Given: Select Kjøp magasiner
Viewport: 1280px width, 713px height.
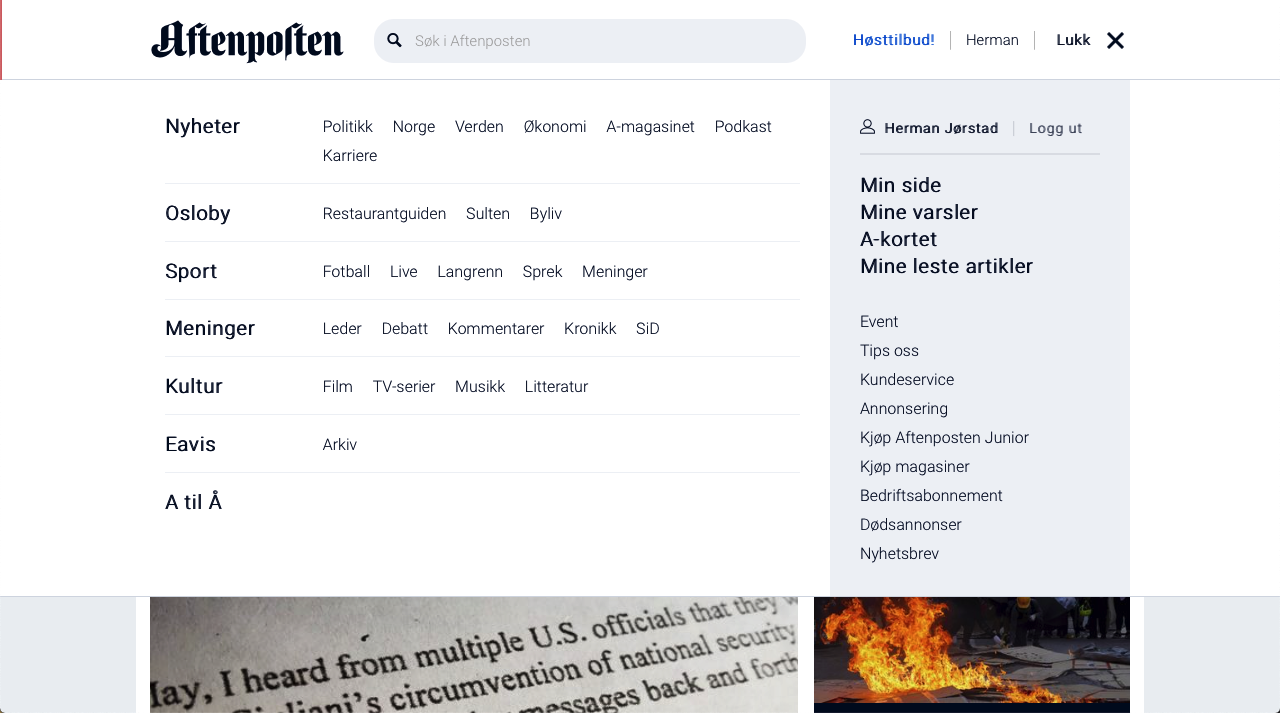Looking at the screenshot, I should [915, 467].
